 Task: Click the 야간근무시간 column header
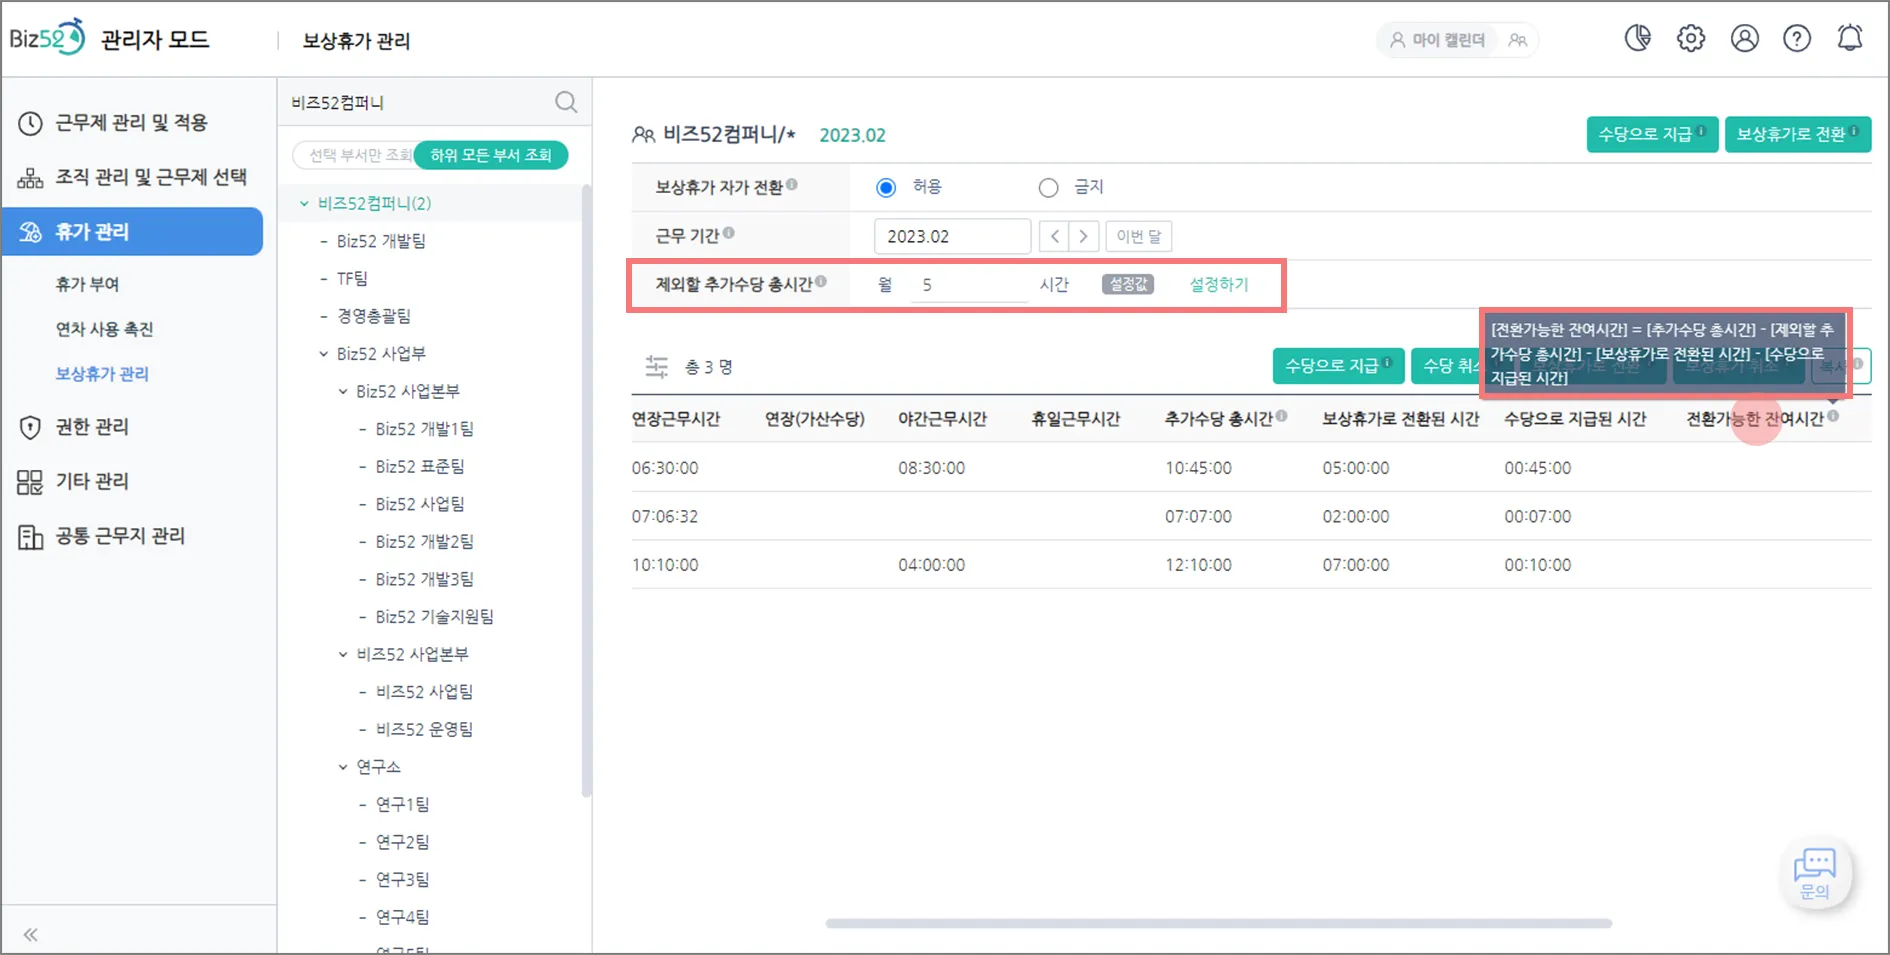[x=942, y=419]
